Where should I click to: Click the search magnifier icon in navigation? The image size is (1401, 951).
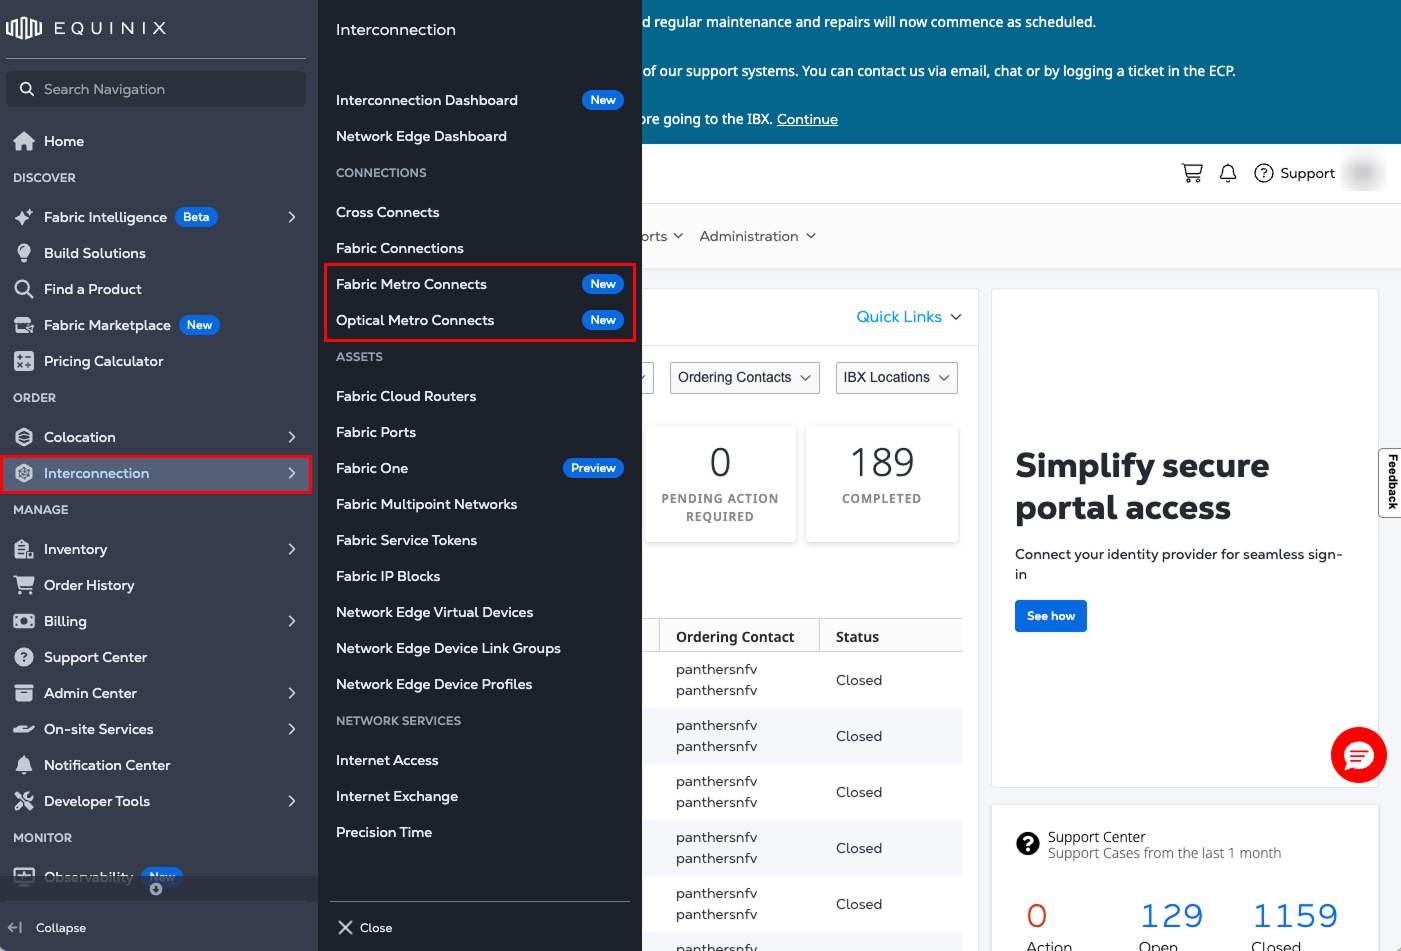(x=26, y=89)
